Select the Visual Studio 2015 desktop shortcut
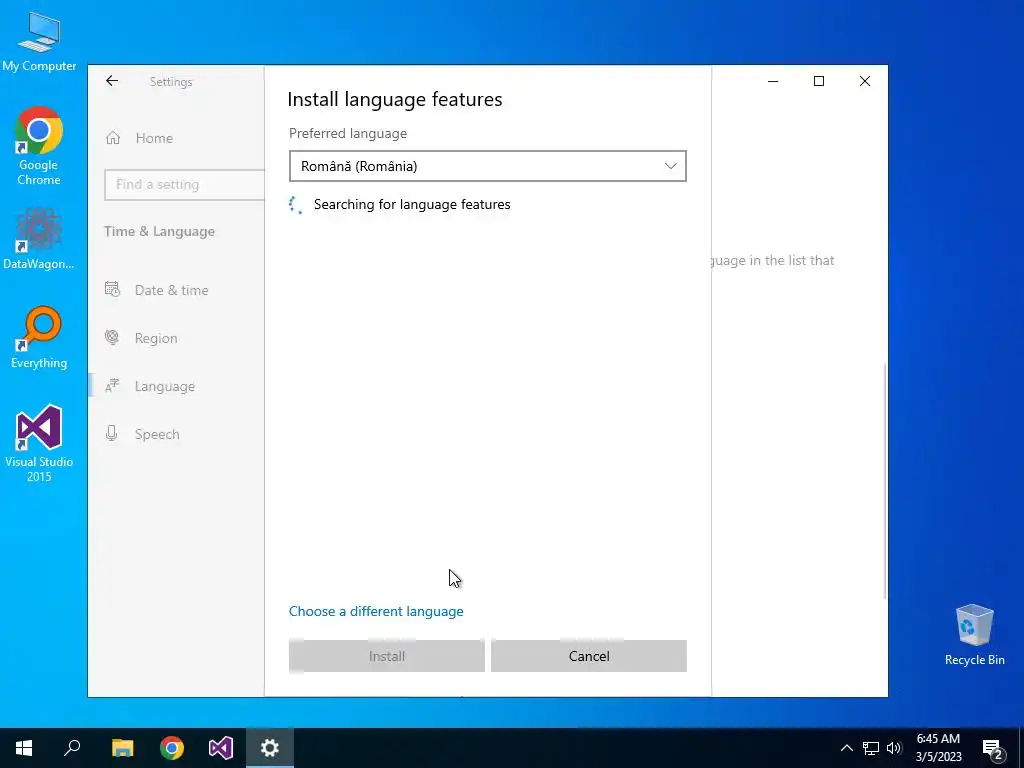Image resolution: width=1024 pixels, height=768 pixels. point(39,443)
